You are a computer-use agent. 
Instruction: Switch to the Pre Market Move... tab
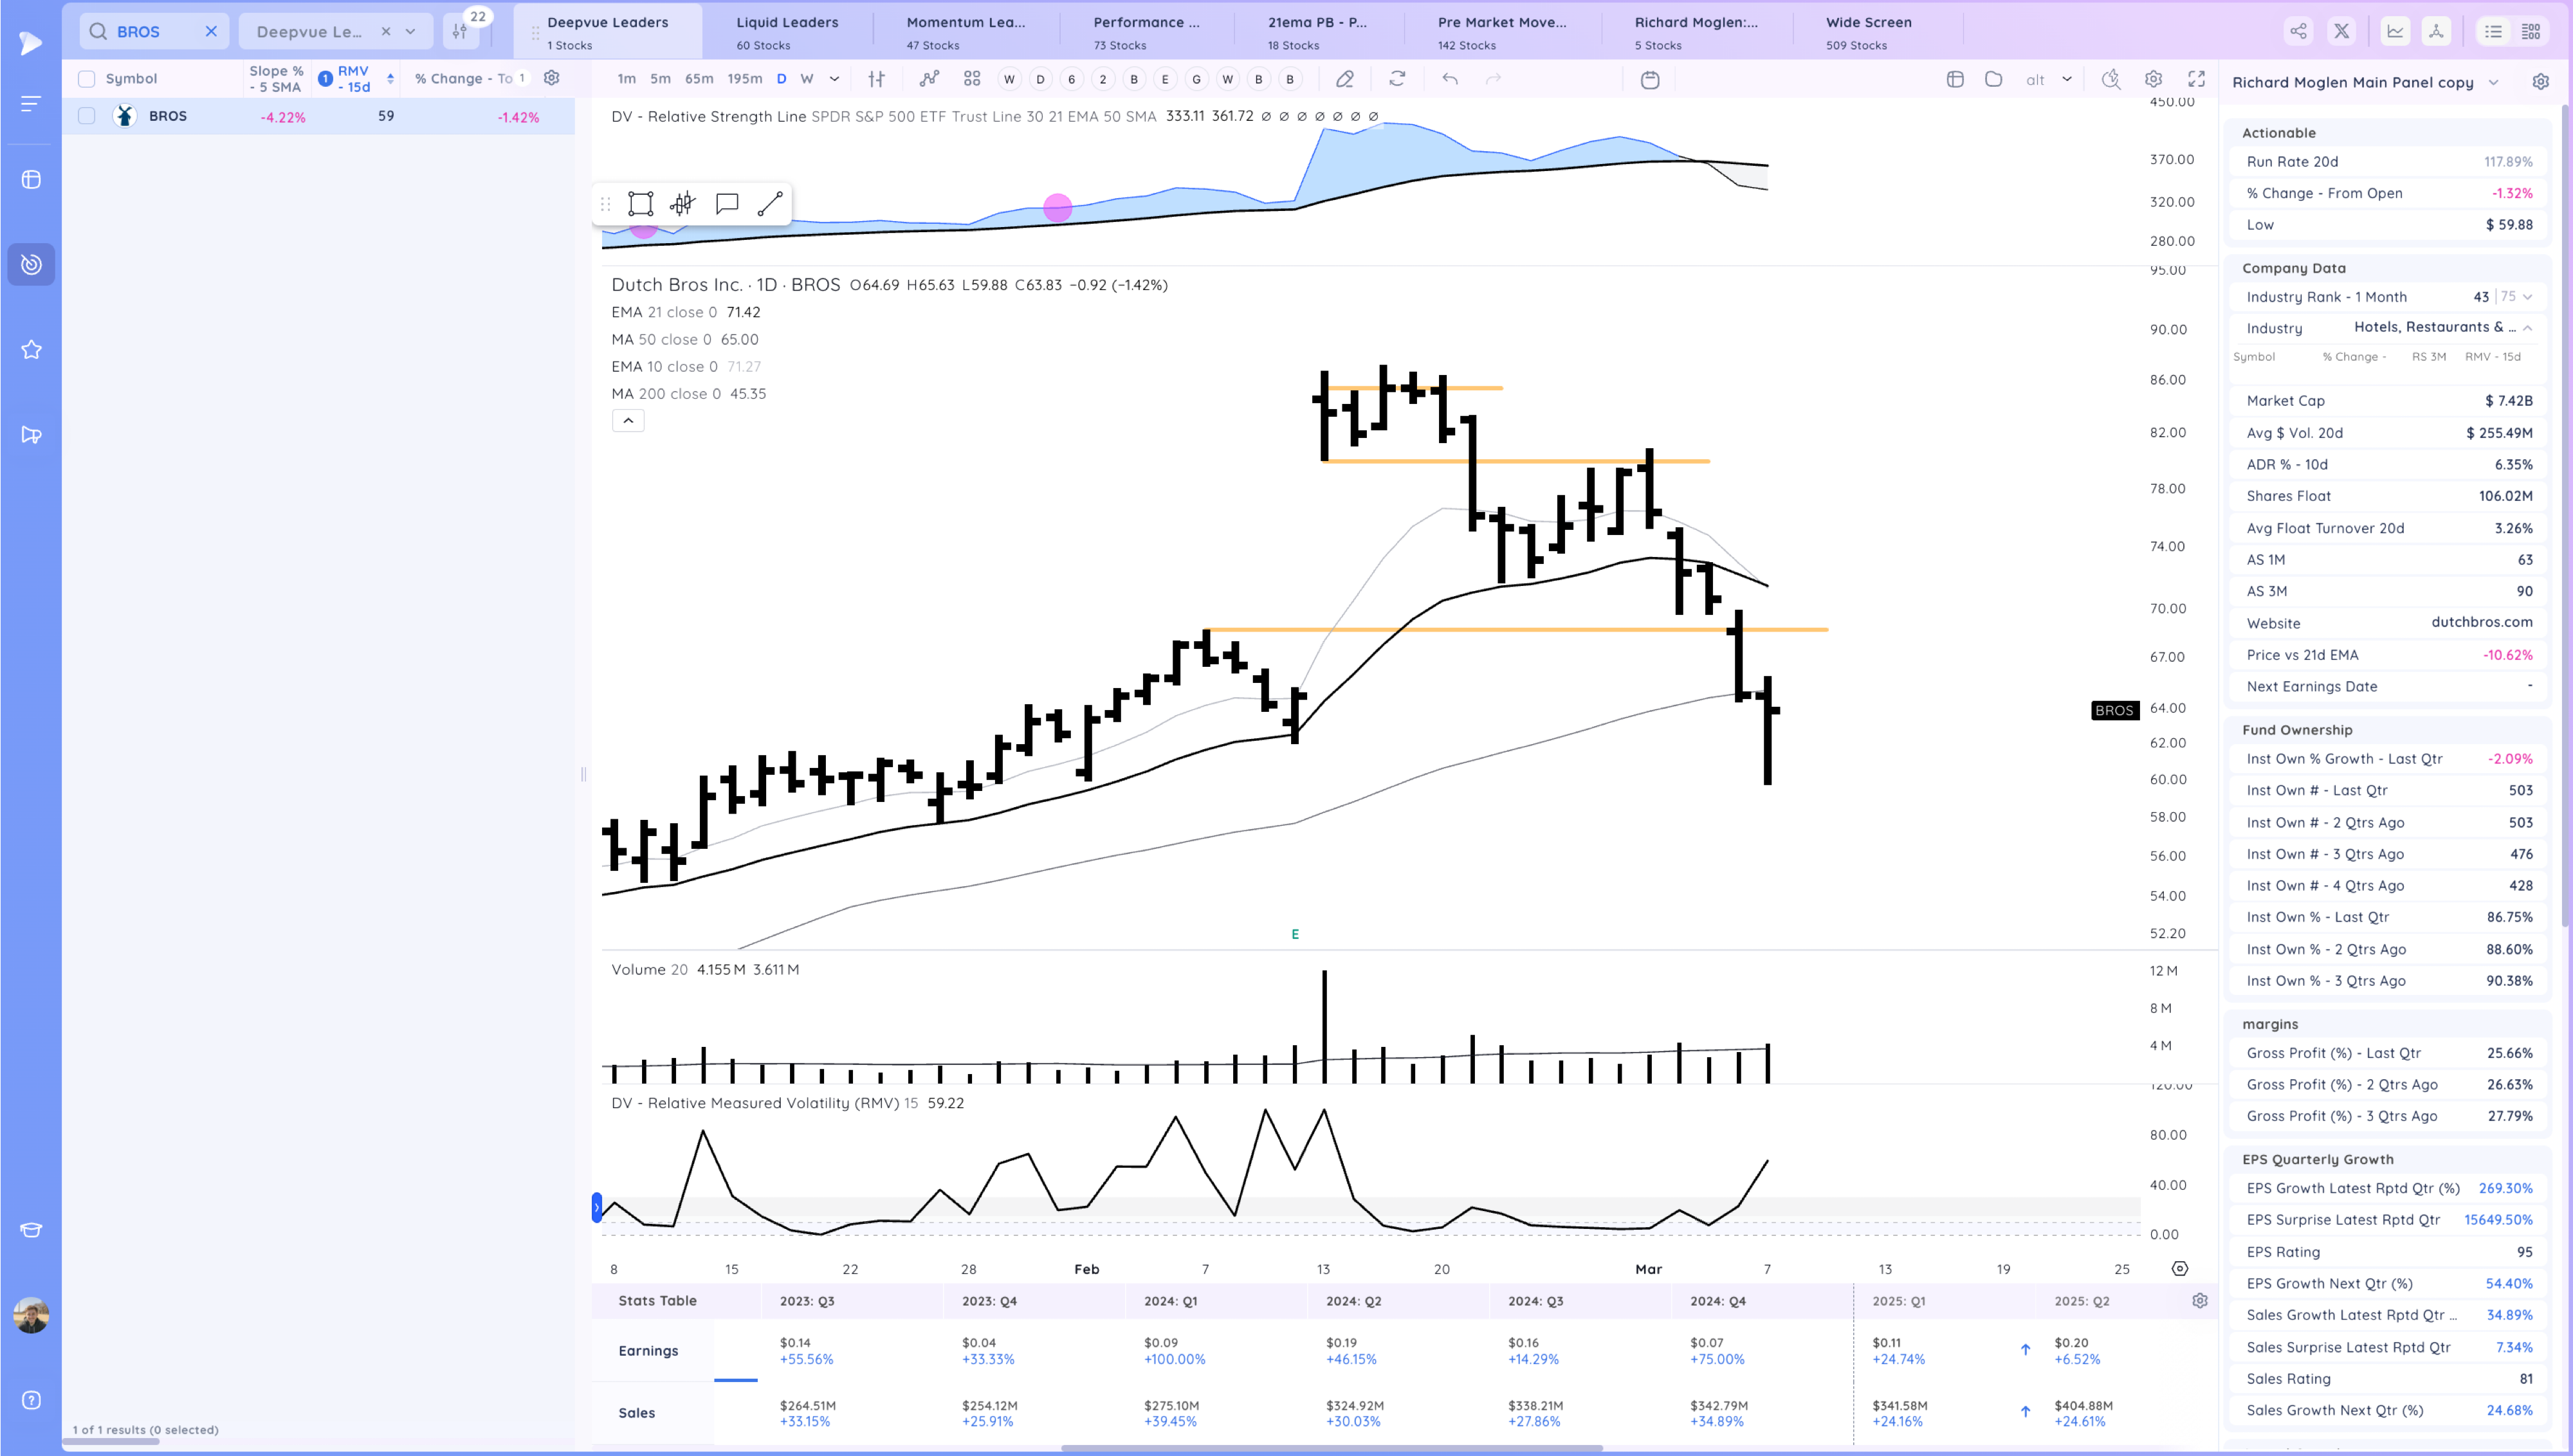tap(1502, 32)
